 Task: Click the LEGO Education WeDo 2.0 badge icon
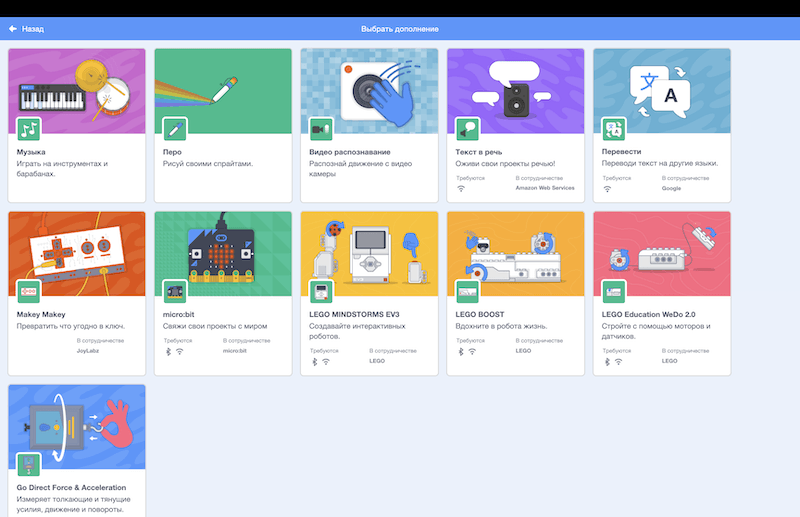coord(613,292)
